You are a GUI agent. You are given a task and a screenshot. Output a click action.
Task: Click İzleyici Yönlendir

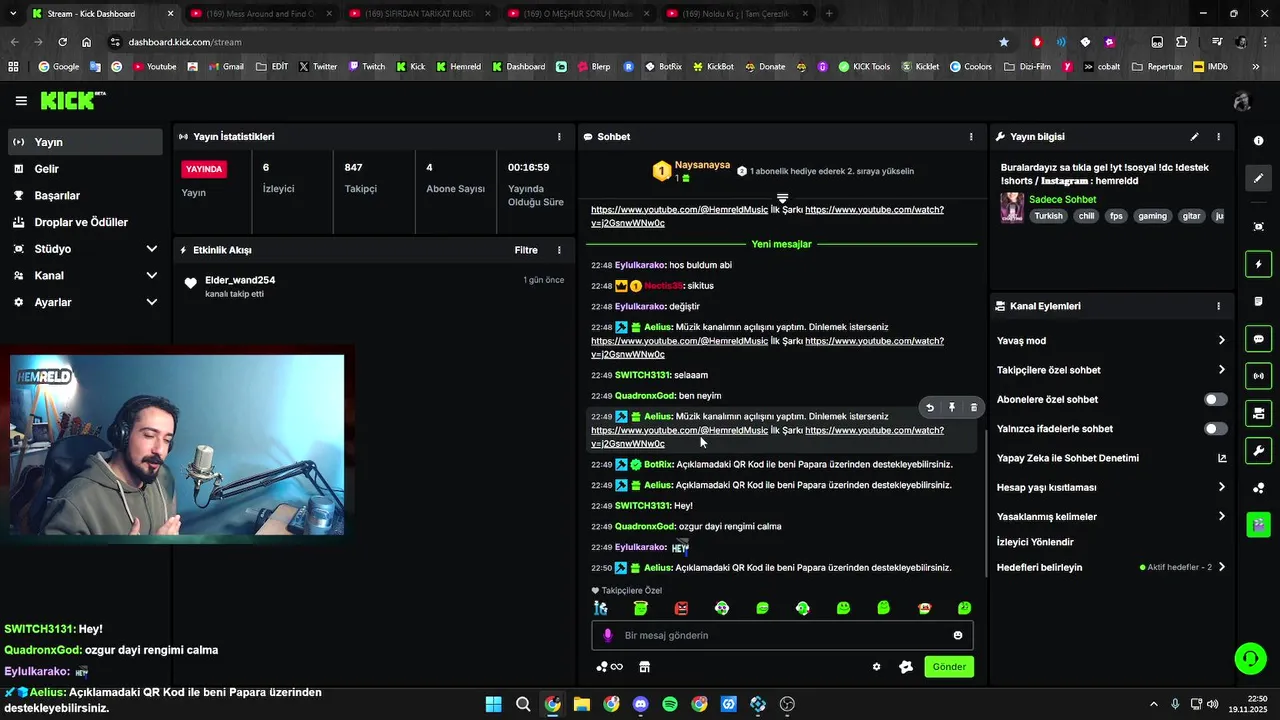click(x=1035, y=542)
